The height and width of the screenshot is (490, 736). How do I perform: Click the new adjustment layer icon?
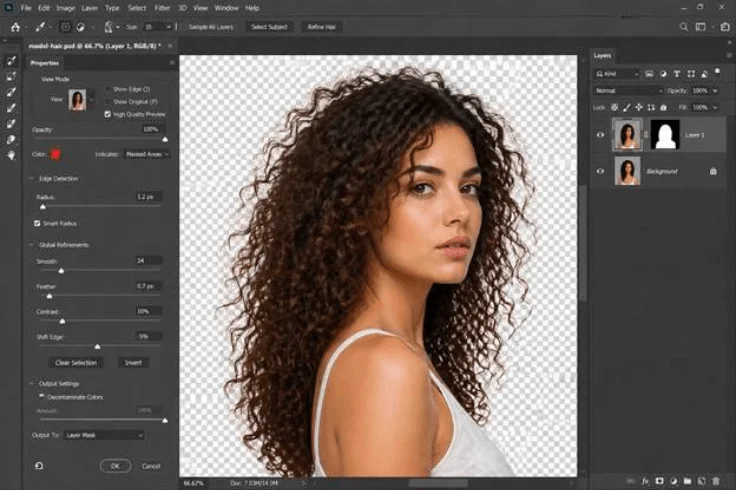674,481
